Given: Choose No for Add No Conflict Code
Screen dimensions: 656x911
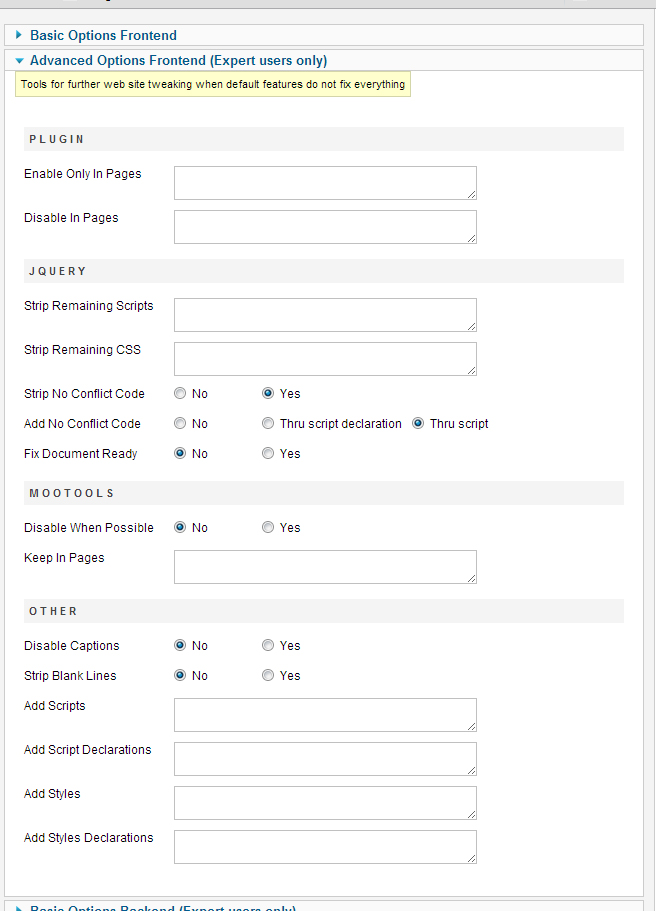Looking at the screenshot, I should [180, 424].
